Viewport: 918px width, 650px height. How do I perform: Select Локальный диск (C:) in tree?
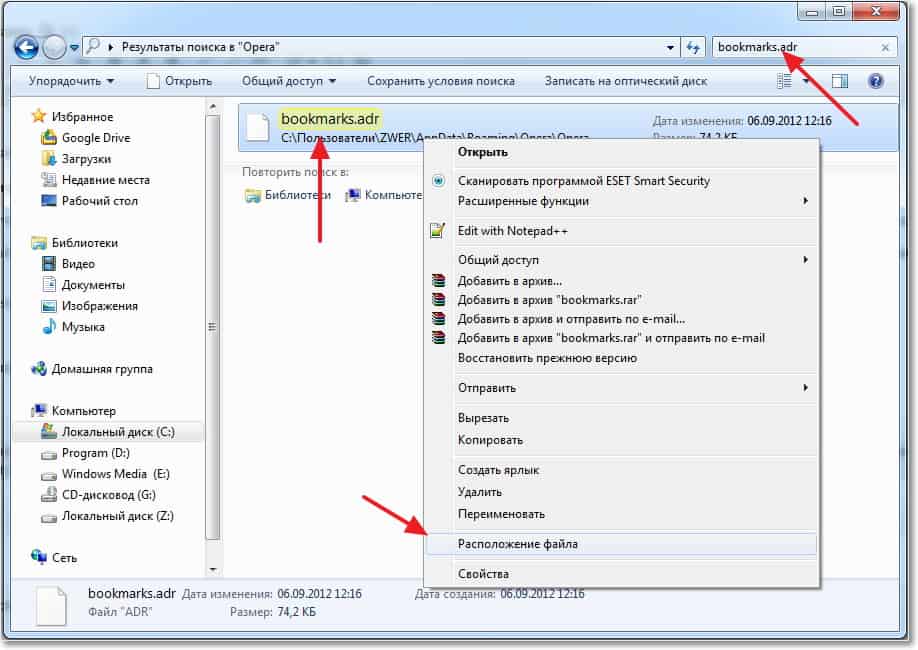pyautogui.click(x=117, y=432)
